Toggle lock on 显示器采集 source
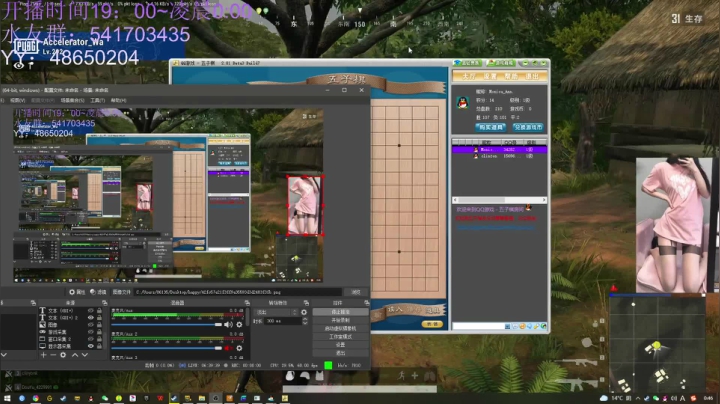720x404 pixels. click(x=99, y=346)
